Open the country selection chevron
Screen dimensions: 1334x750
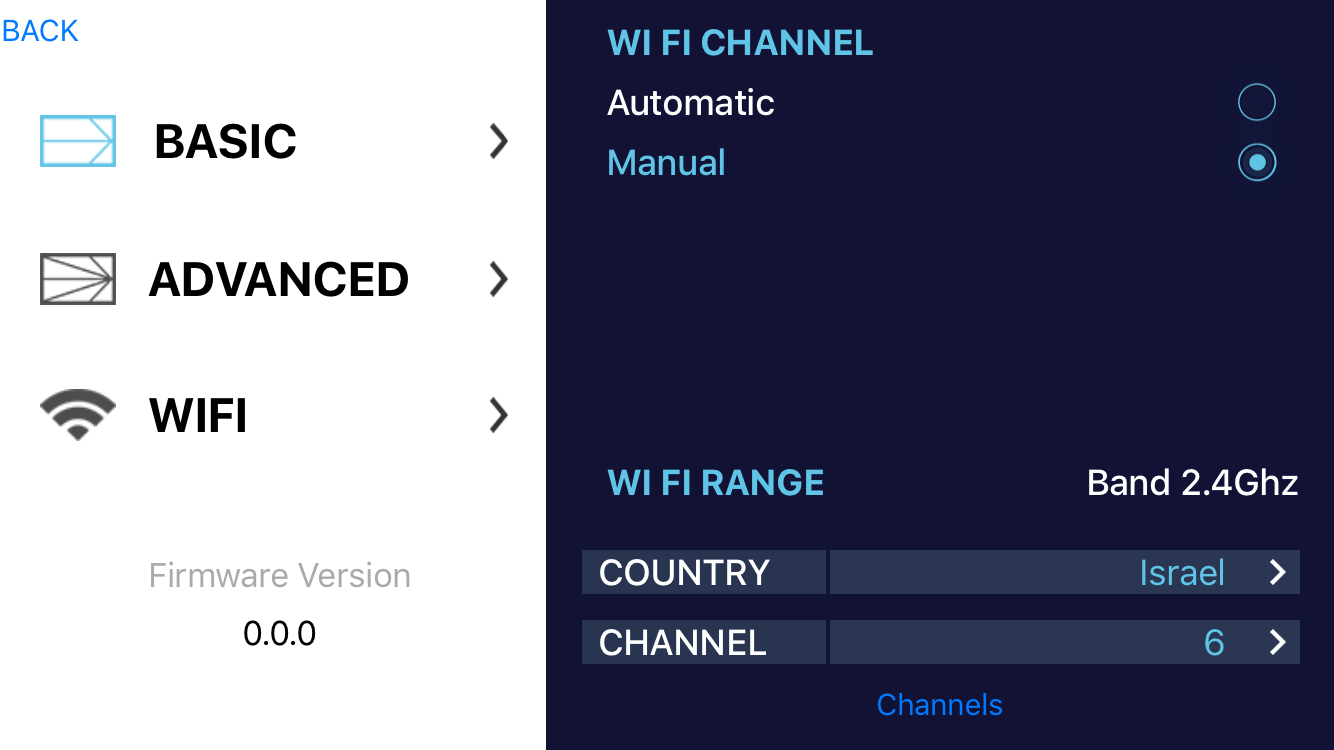pyautogui.click(x=1277, y=572)
